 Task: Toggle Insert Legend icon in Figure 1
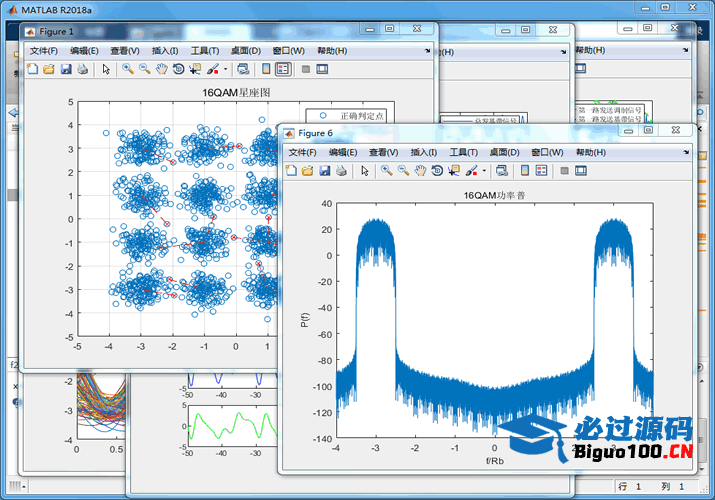coord(283,69)
